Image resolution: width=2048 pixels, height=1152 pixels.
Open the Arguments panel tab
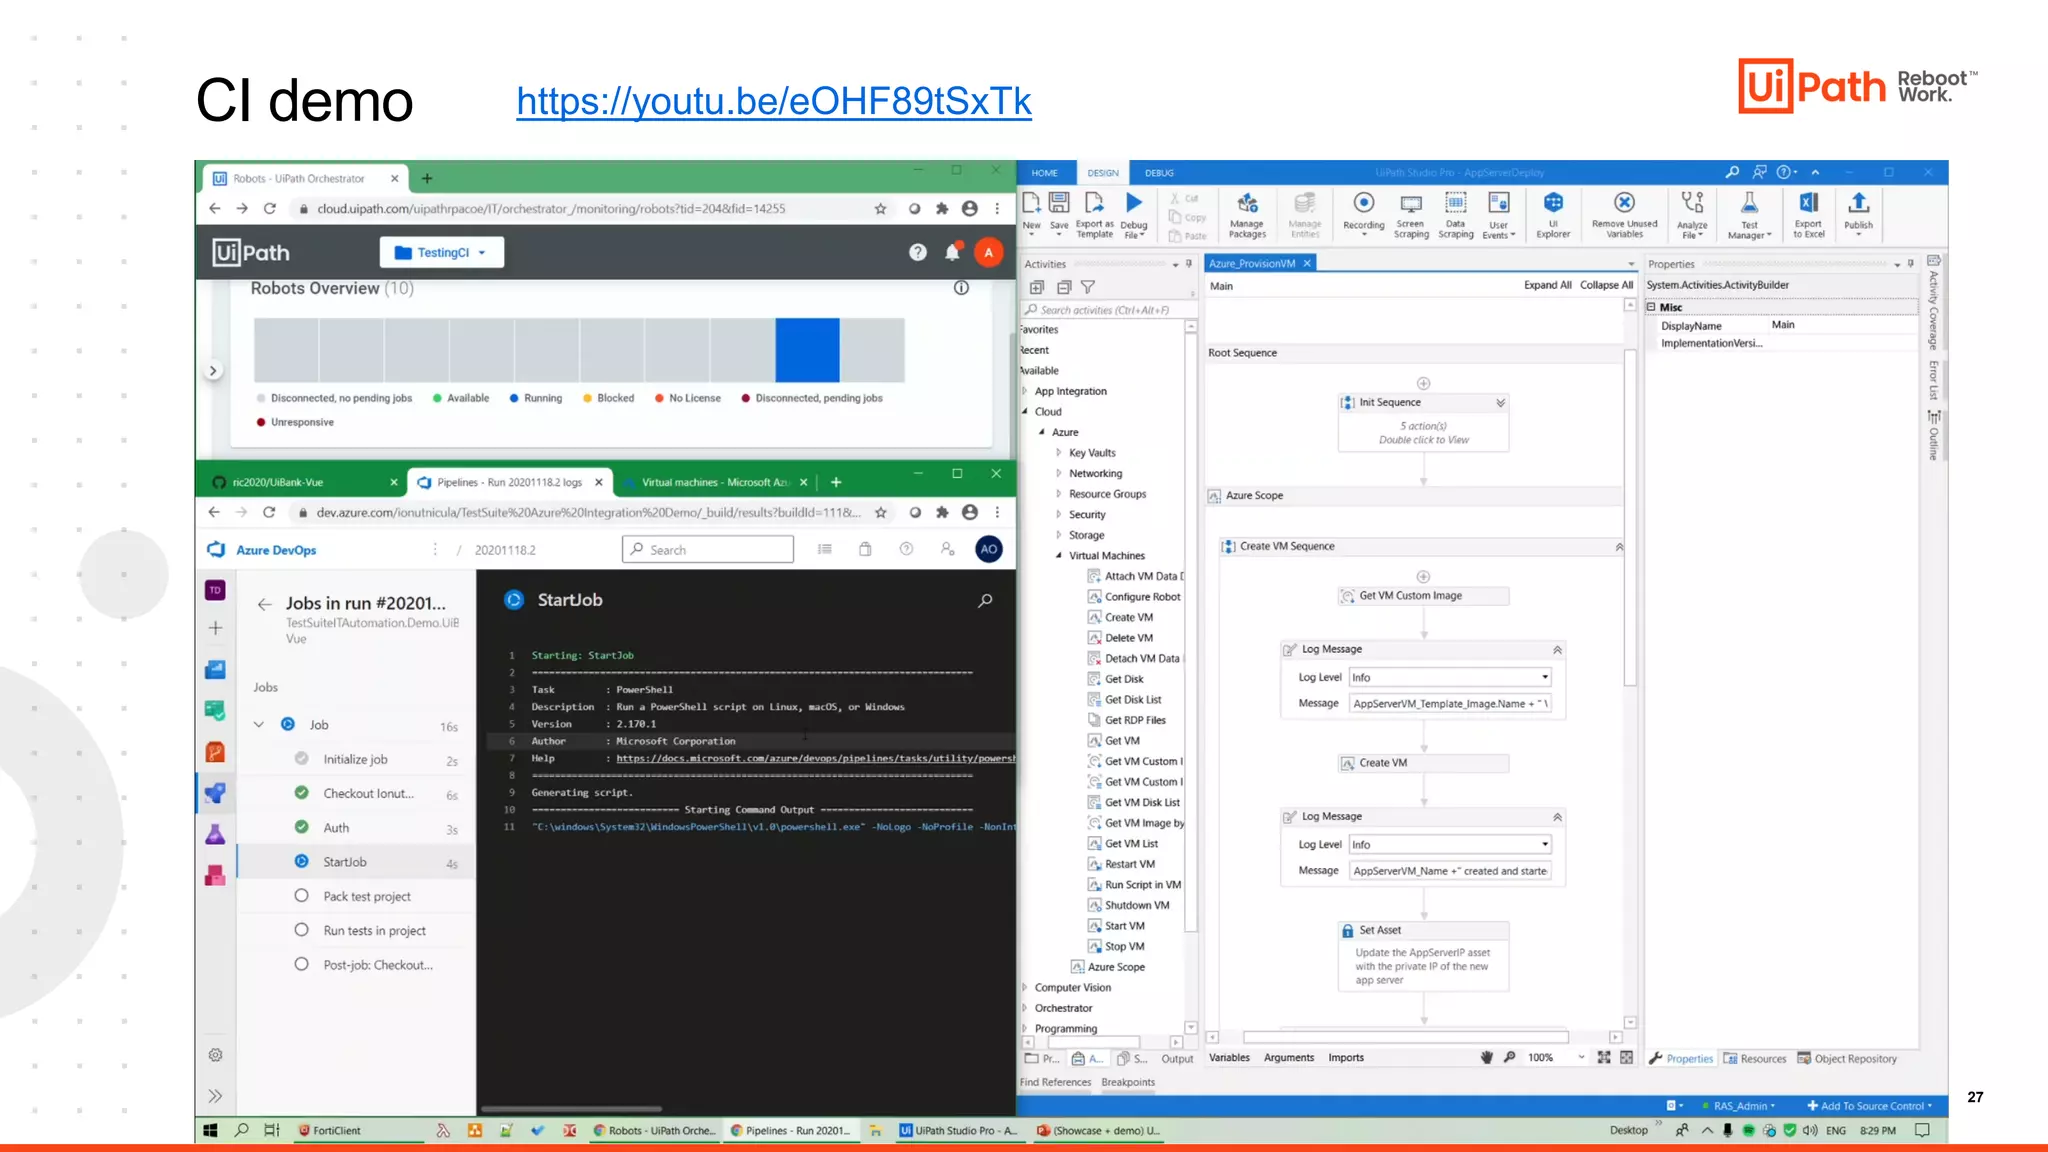1289,1057
